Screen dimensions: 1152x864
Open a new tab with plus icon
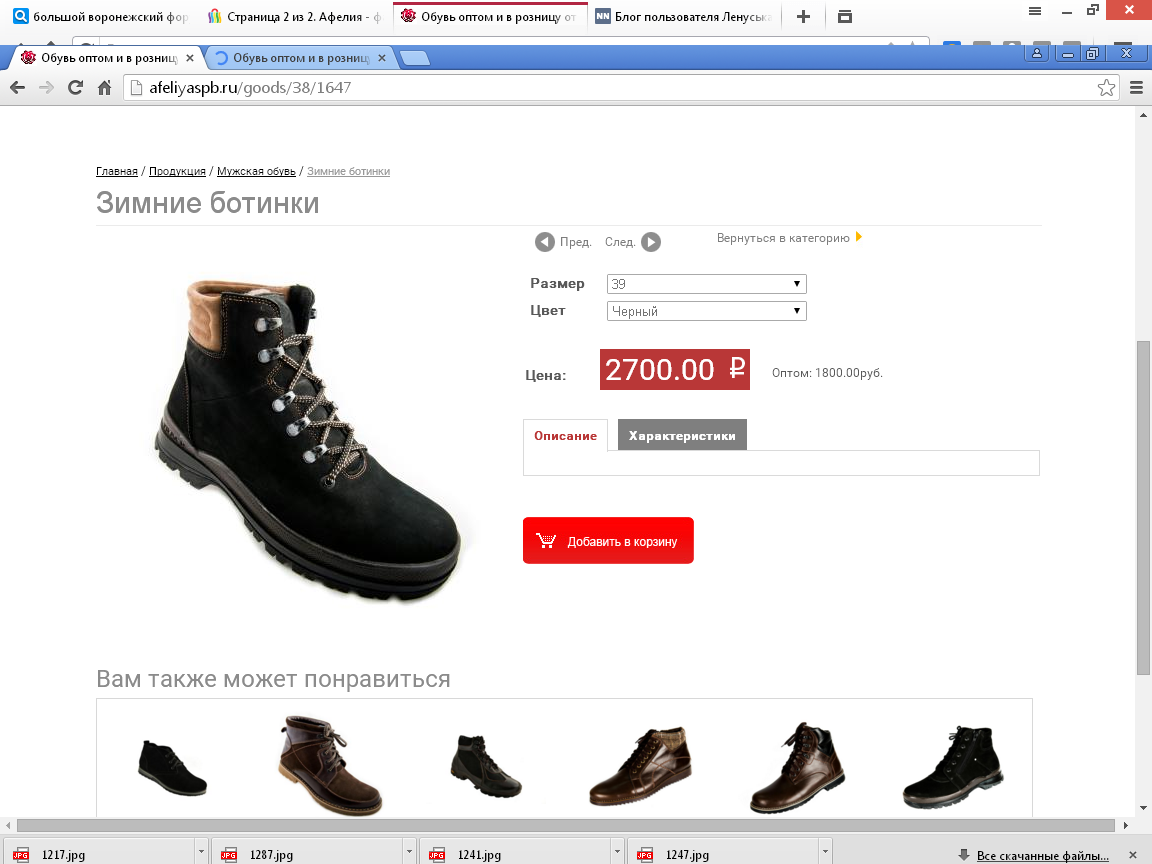click(803, 16)
